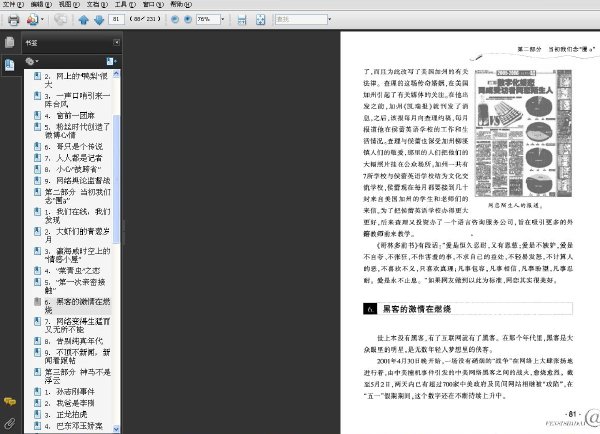Go to previous page with up arrow
600x434 pixels.
[x=83, y=20]
